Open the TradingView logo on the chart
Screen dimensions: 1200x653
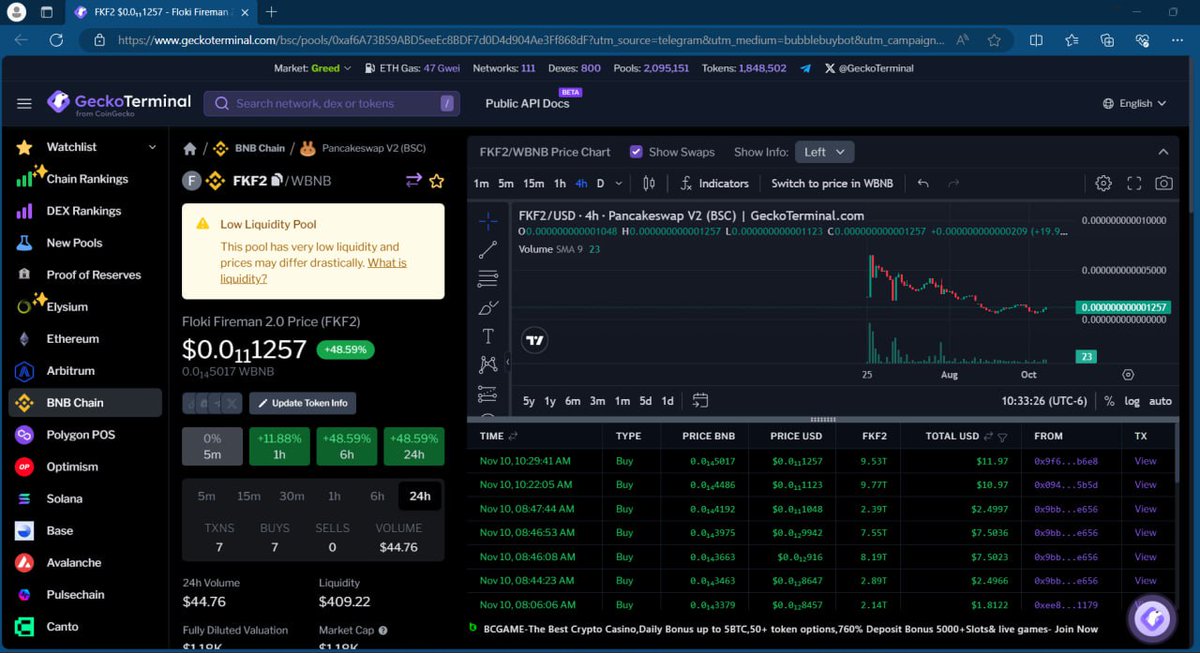(536, 340)
